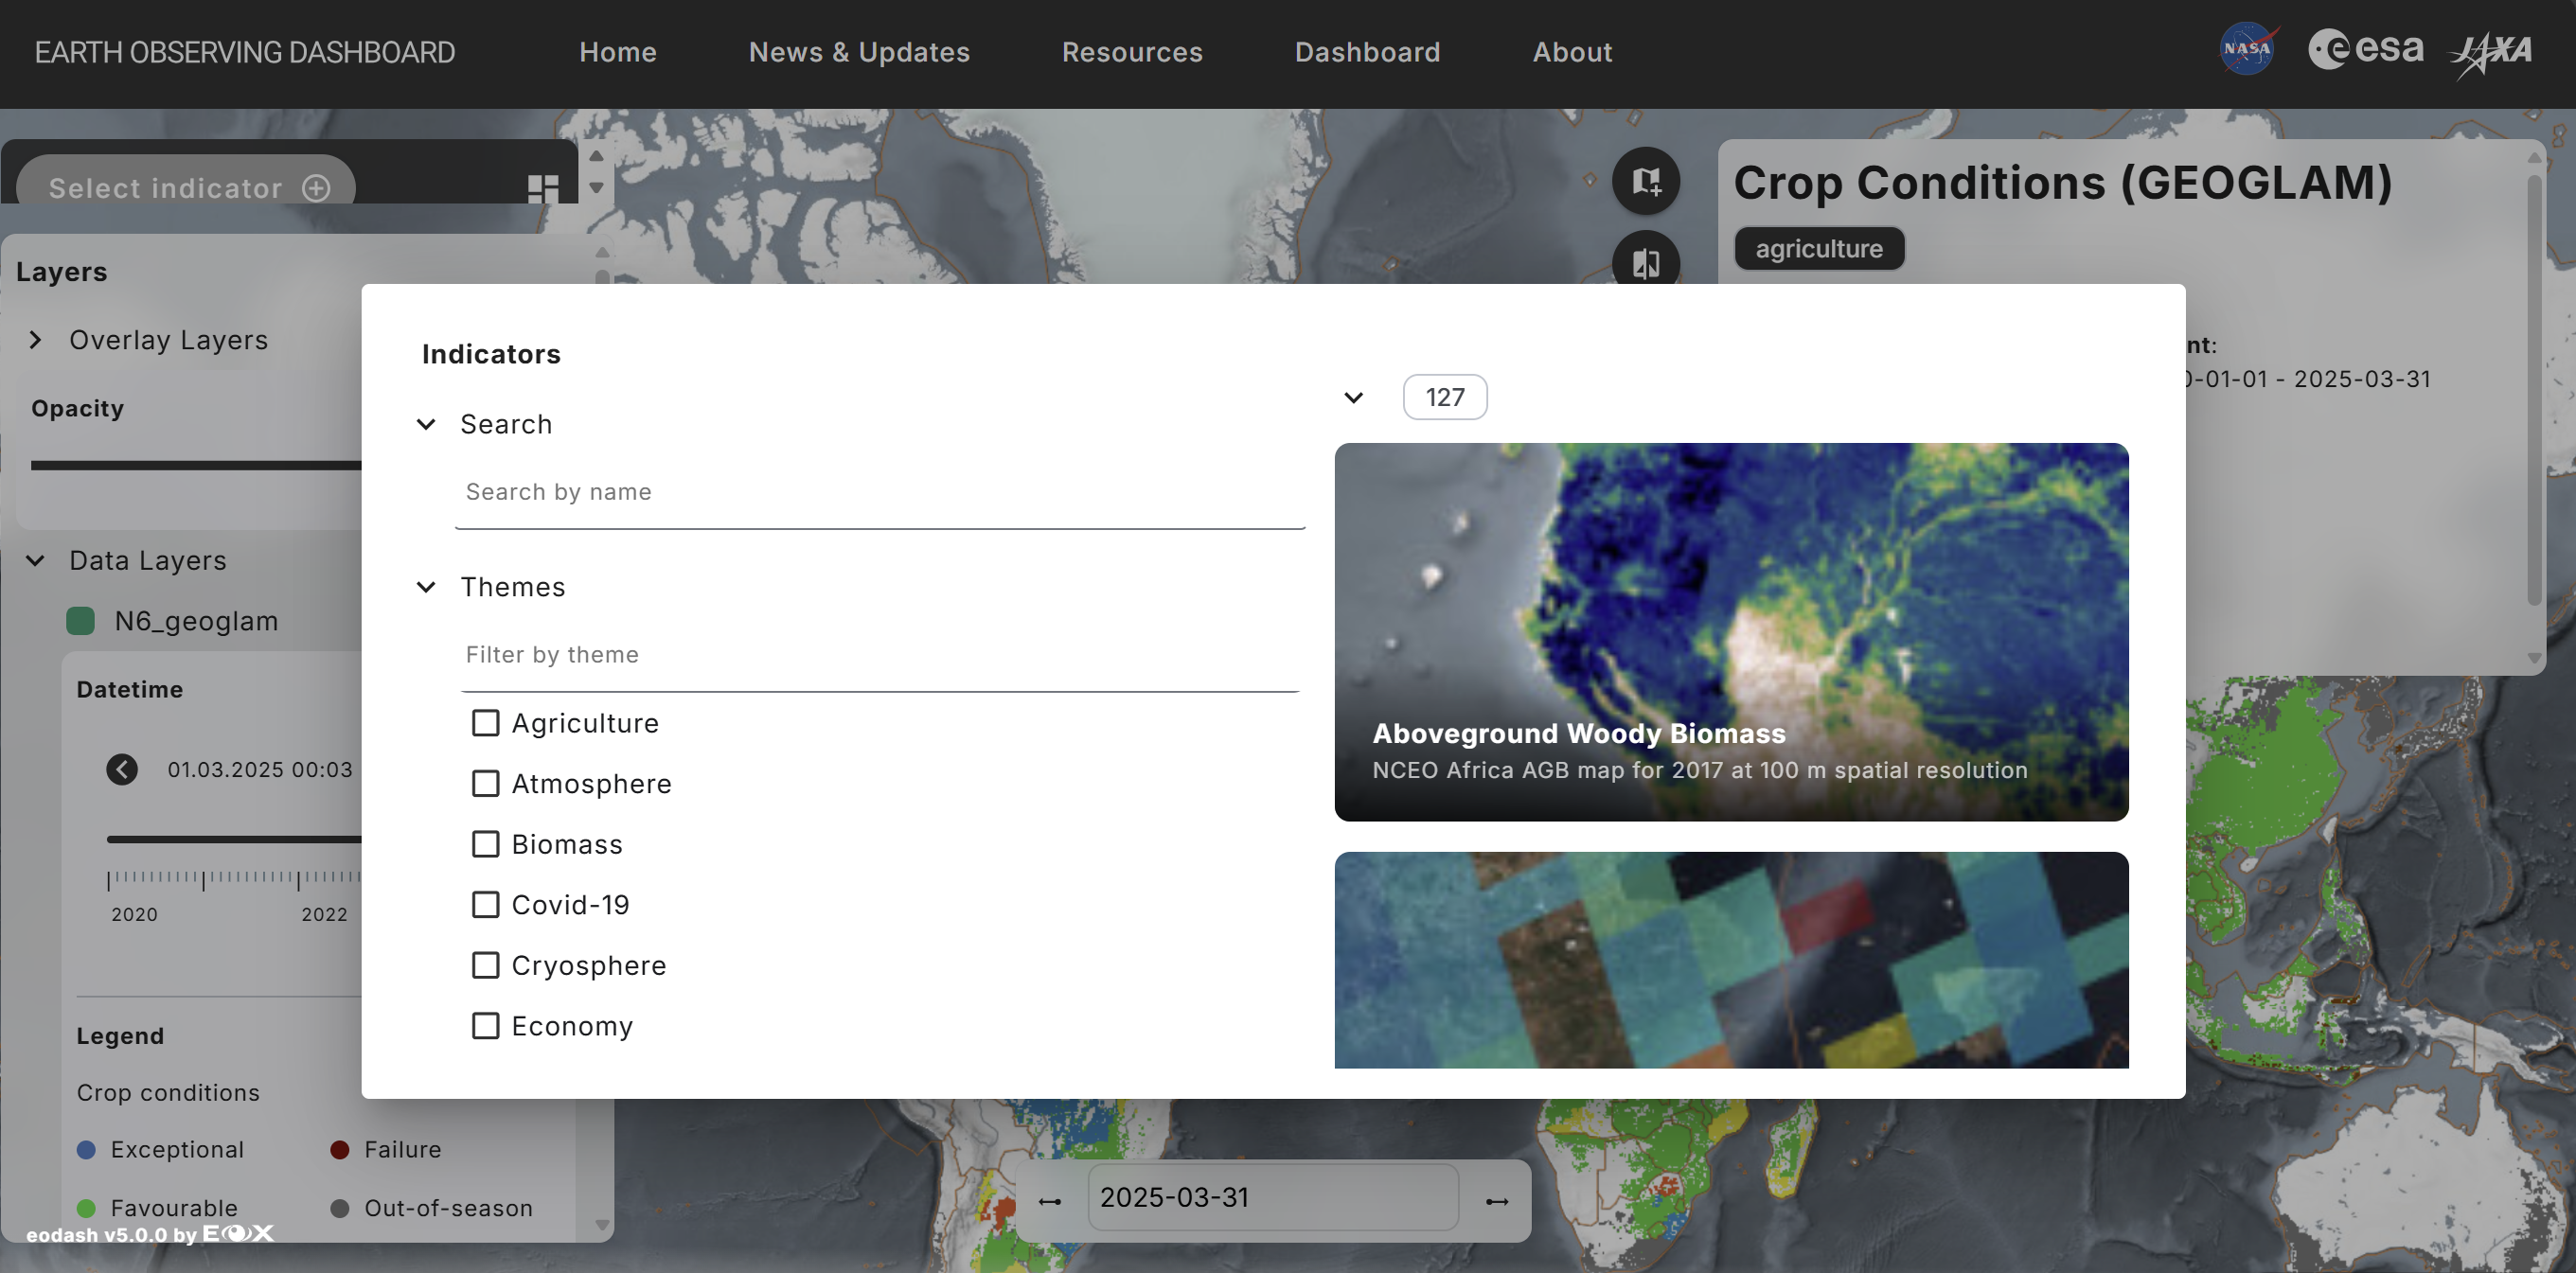This screenshot has height=1273, width=2576.
Task: Open the About page
Action: tap(1572, 52)
